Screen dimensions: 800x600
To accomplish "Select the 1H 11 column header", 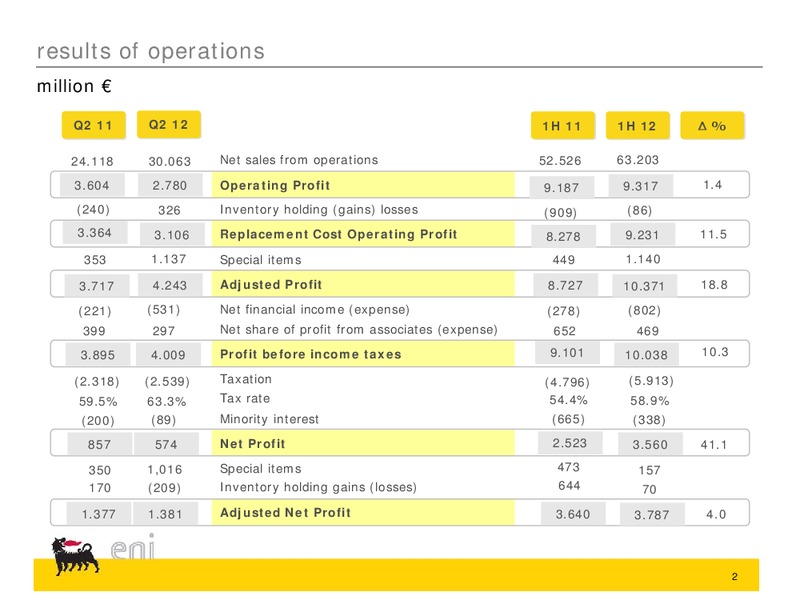I will (562, 126).
